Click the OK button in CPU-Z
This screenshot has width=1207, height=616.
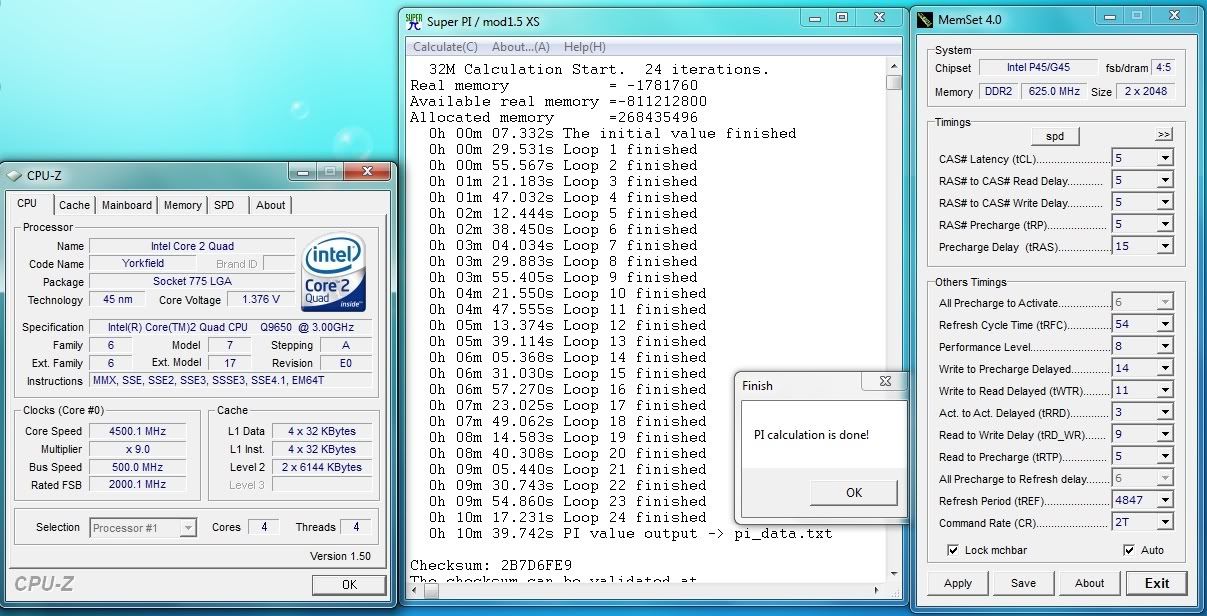[x=349, y=585]
